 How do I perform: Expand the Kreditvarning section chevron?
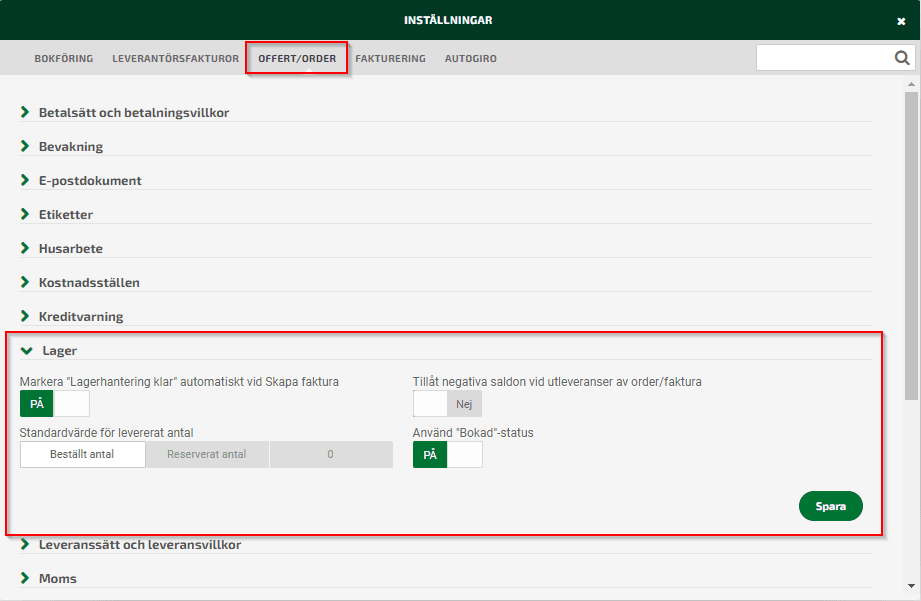coord(25,316)
